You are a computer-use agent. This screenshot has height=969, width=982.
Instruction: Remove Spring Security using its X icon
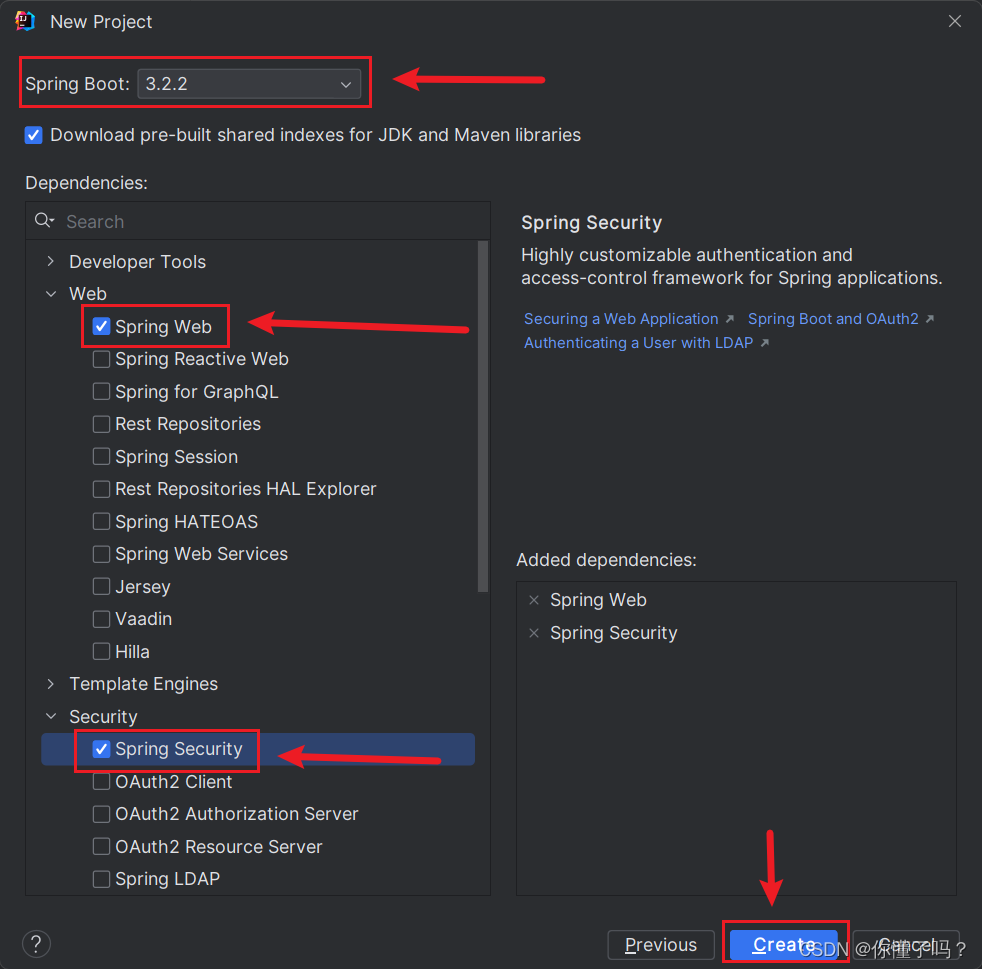(533, 633)
